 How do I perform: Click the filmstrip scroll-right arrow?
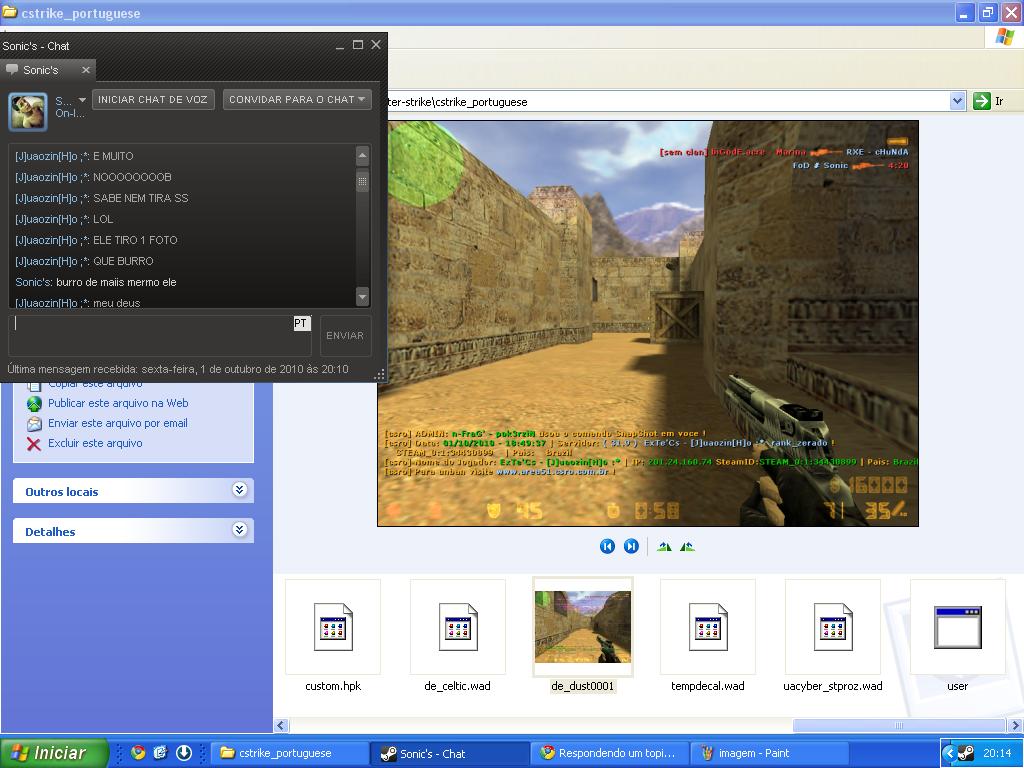tap(1016, 726)
